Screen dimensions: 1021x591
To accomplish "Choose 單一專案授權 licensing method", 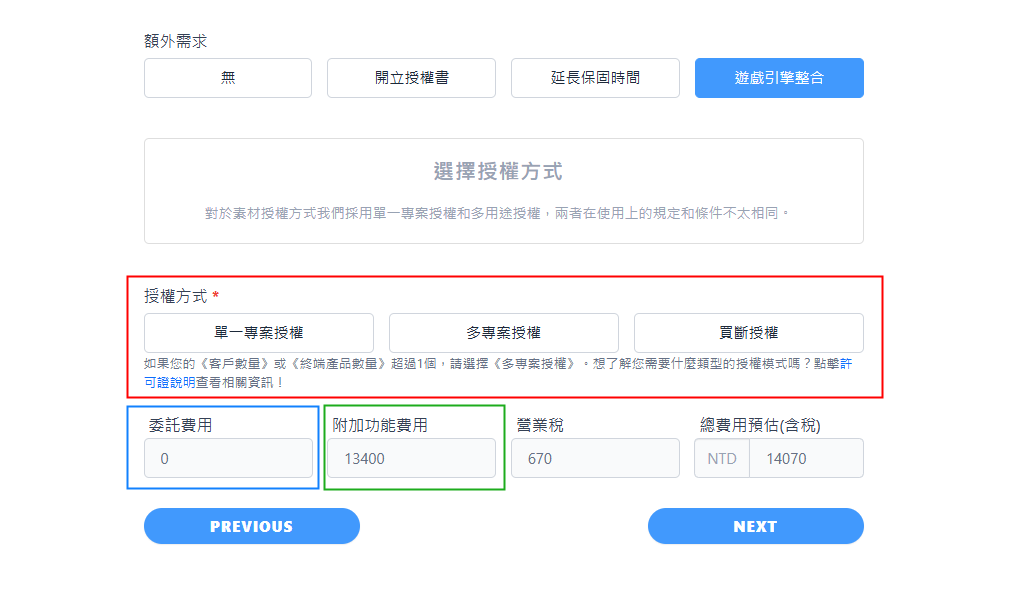I will [x=259, y=333].
